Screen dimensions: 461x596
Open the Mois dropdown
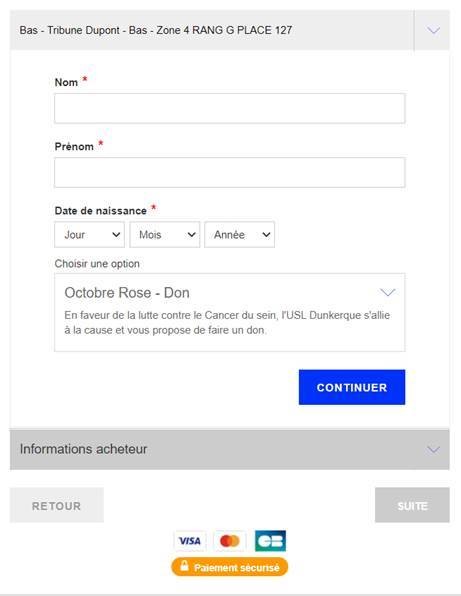tap(165, 235)
